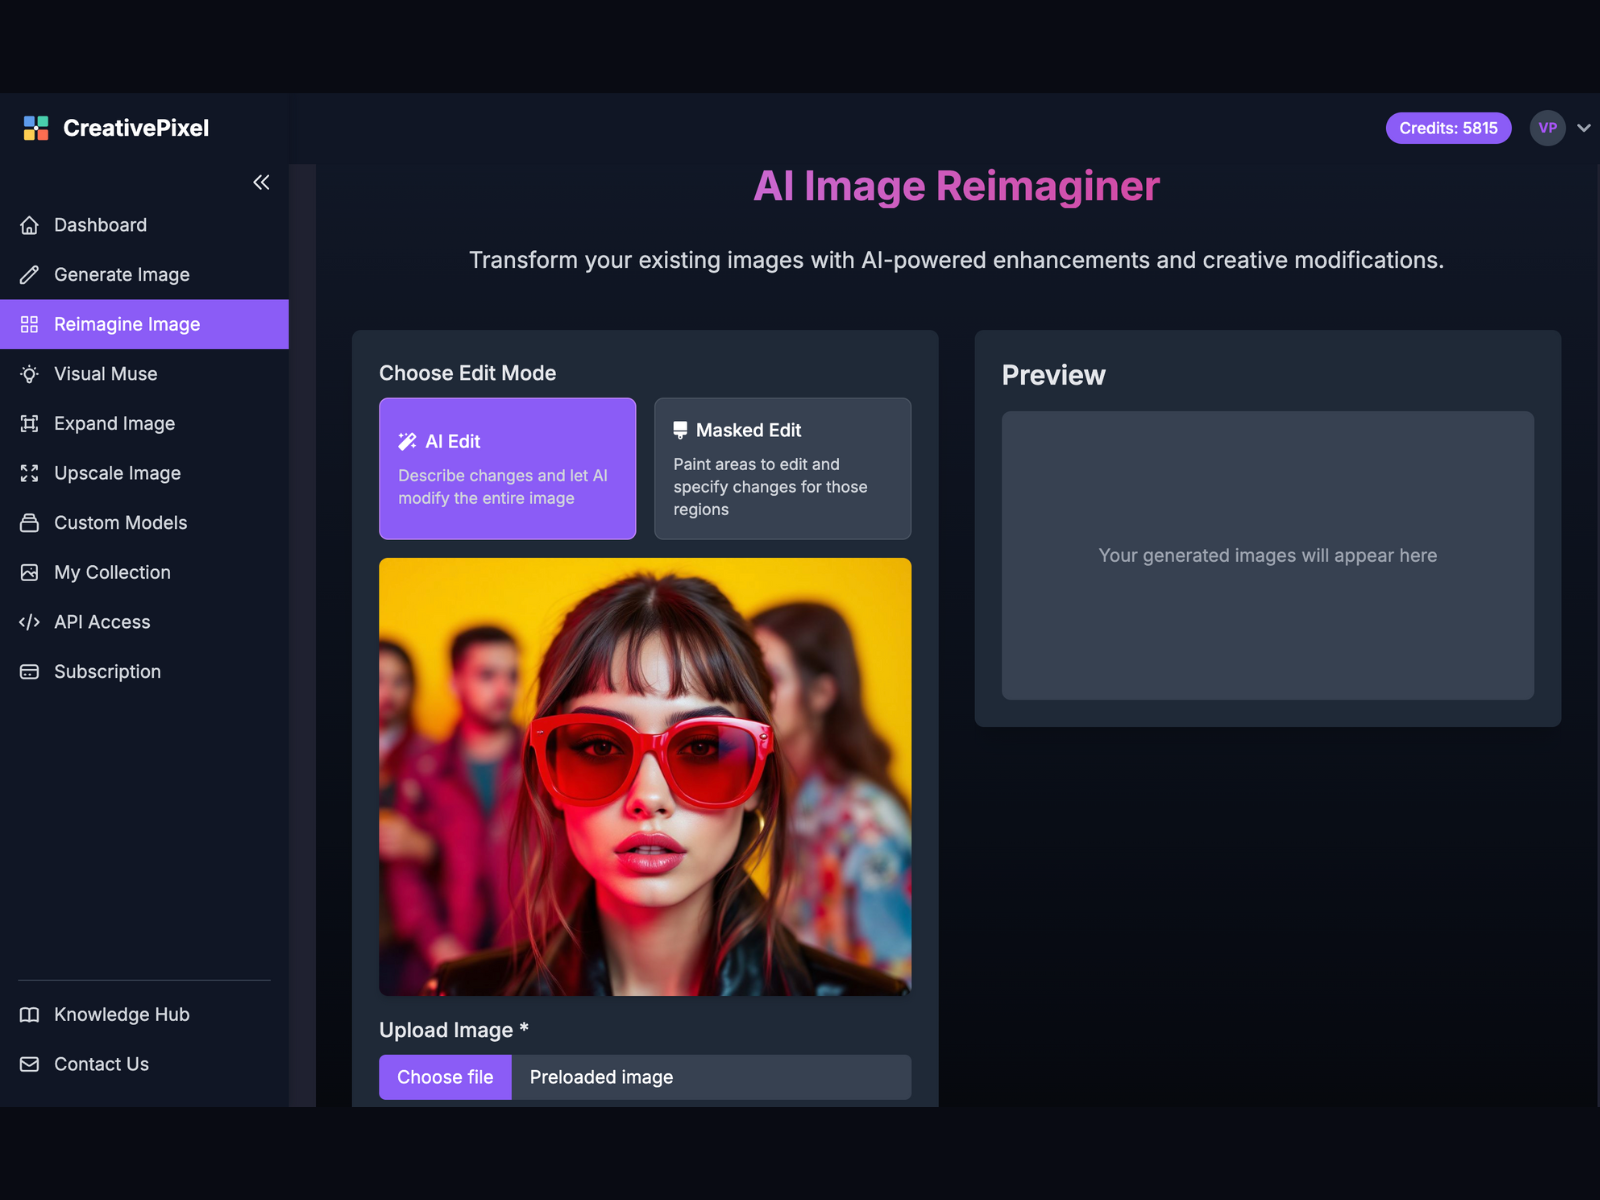This screenshot has width=1600, height=1200.
Task: Click the Knowledge Hub book icon
Action: [x=30, y=1015]
